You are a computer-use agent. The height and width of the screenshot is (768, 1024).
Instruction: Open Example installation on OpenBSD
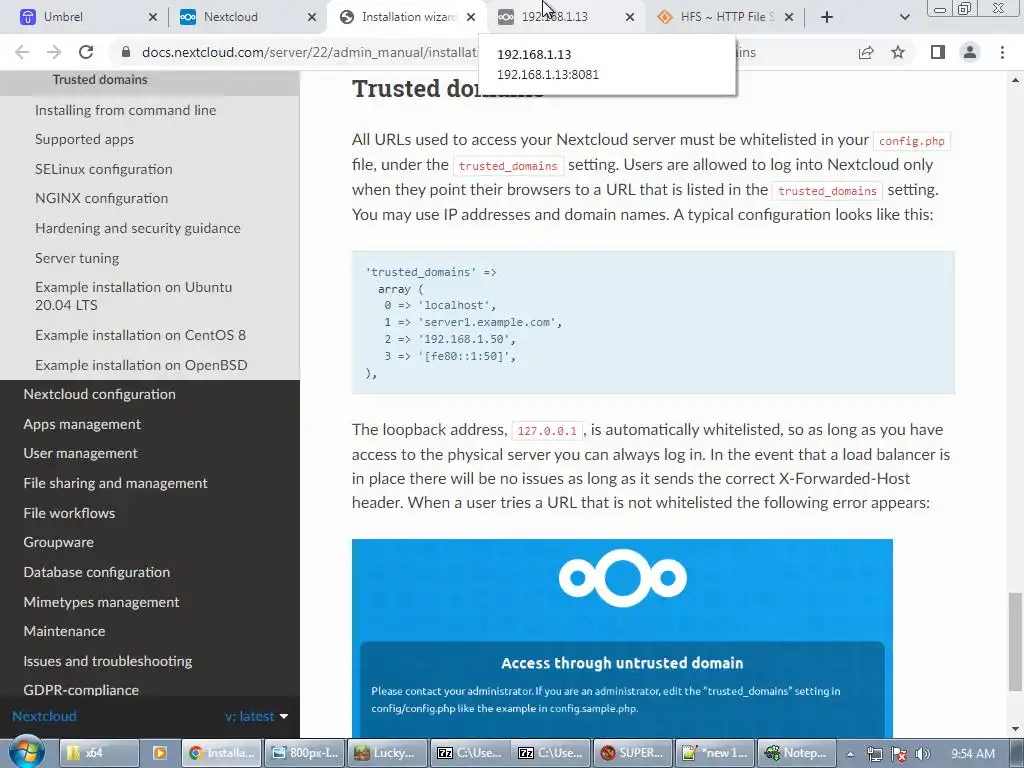[x=141, y=365]
